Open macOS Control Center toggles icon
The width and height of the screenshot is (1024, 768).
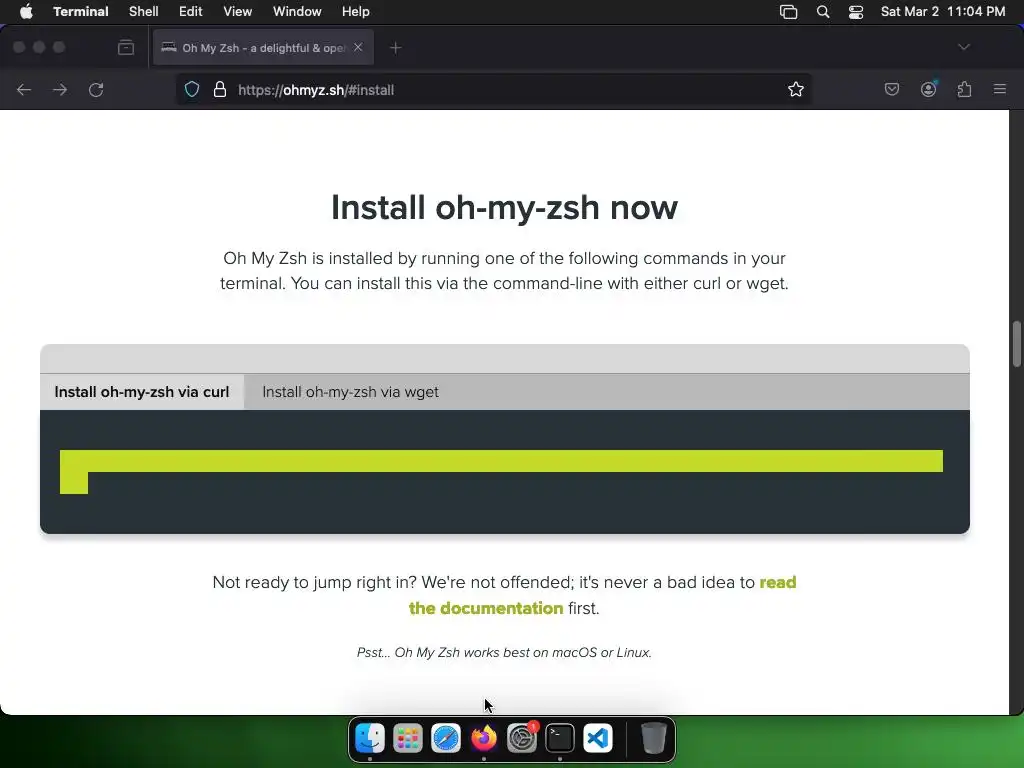pyautogui.click(x=856, y=12)
